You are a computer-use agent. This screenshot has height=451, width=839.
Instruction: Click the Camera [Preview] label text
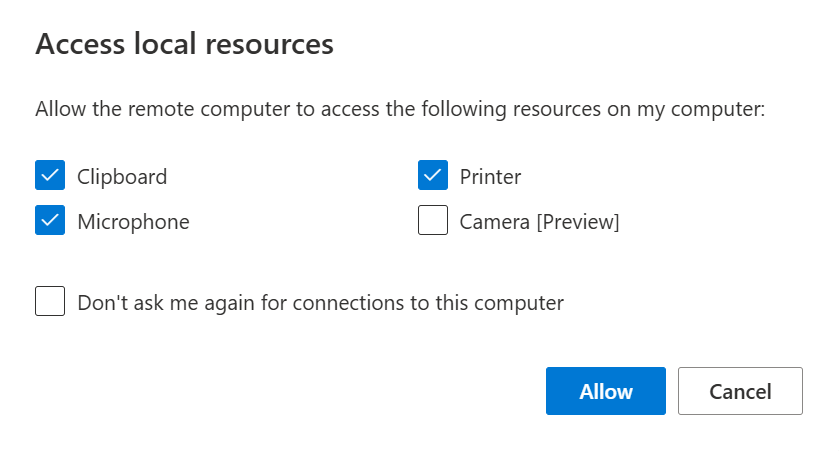click(539, 222)
